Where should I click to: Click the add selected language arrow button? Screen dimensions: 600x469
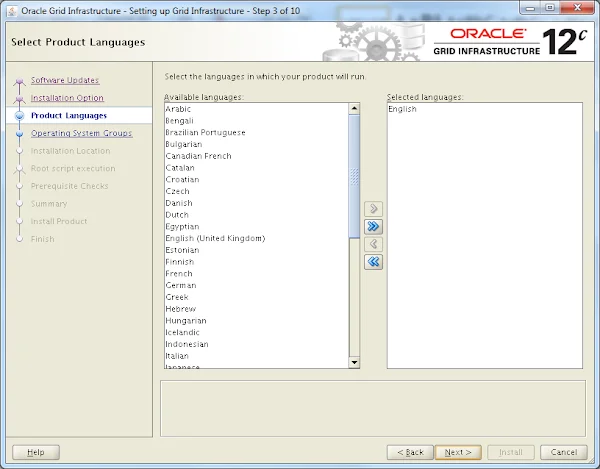point(373,209)
